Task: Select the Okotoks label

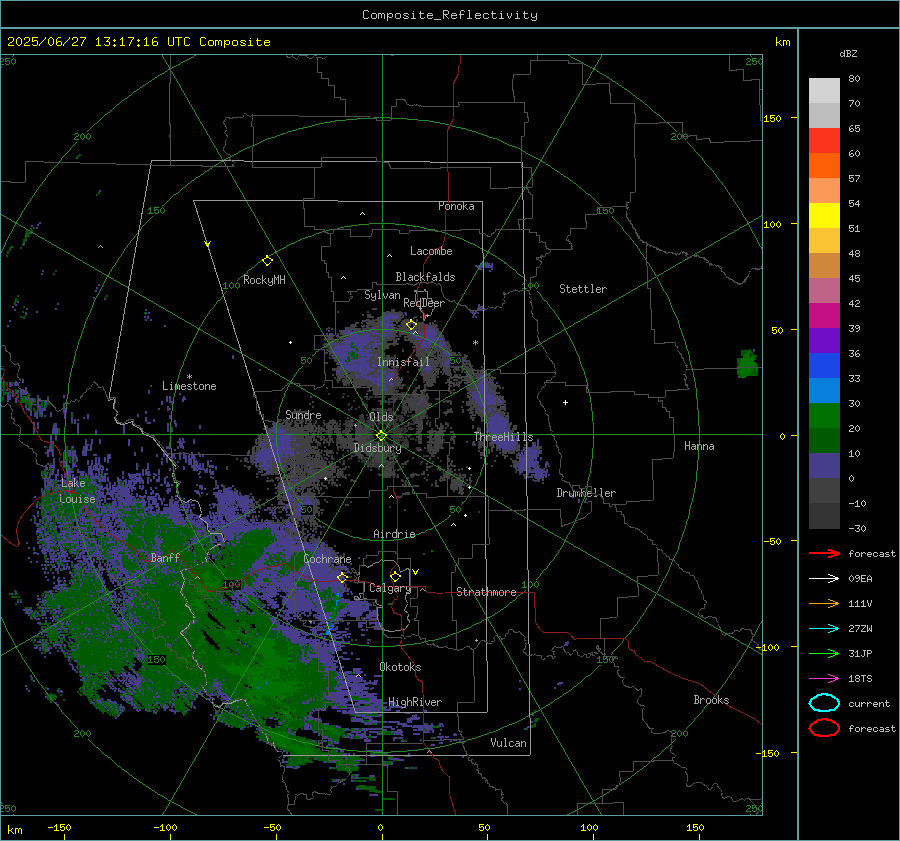Action: point(401,667)
